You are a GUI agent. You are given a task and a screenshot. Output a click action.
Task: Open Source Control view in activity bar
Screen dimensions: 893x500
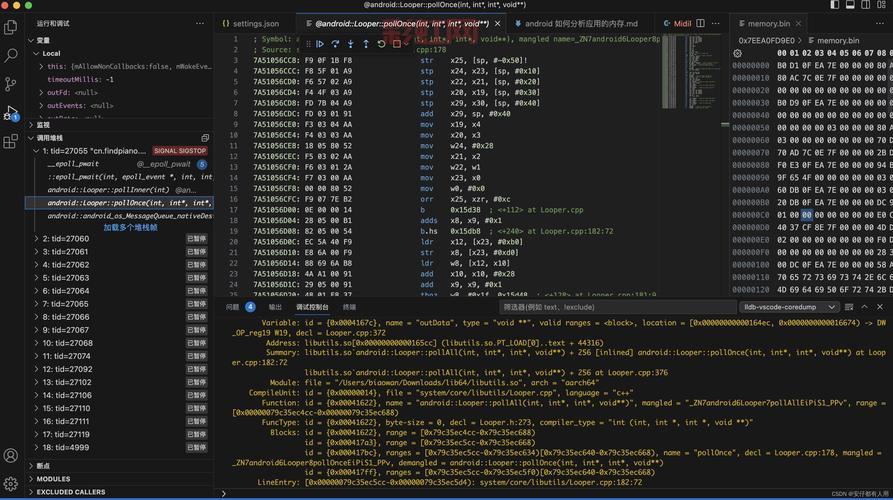tap(10, 84)
